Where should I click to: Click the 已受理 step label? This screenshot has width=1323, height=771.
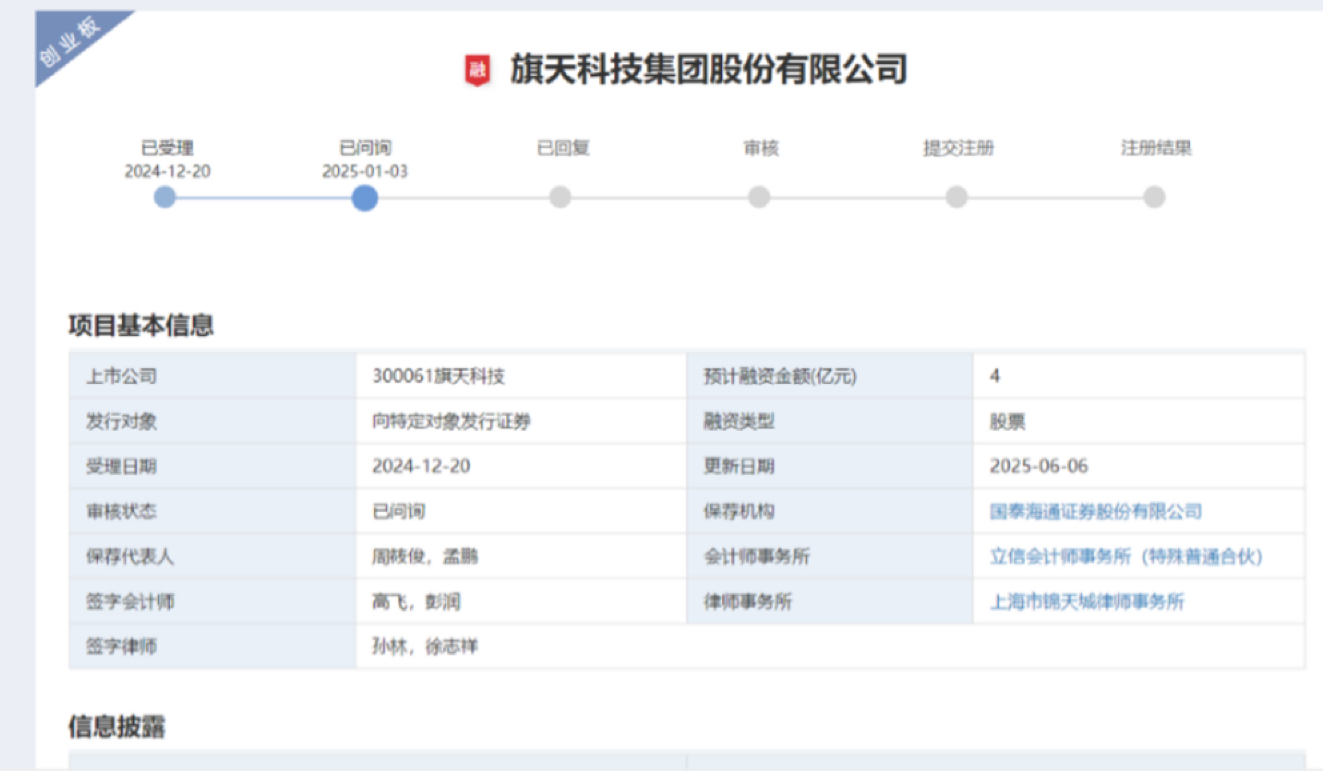tap(167, 149)
